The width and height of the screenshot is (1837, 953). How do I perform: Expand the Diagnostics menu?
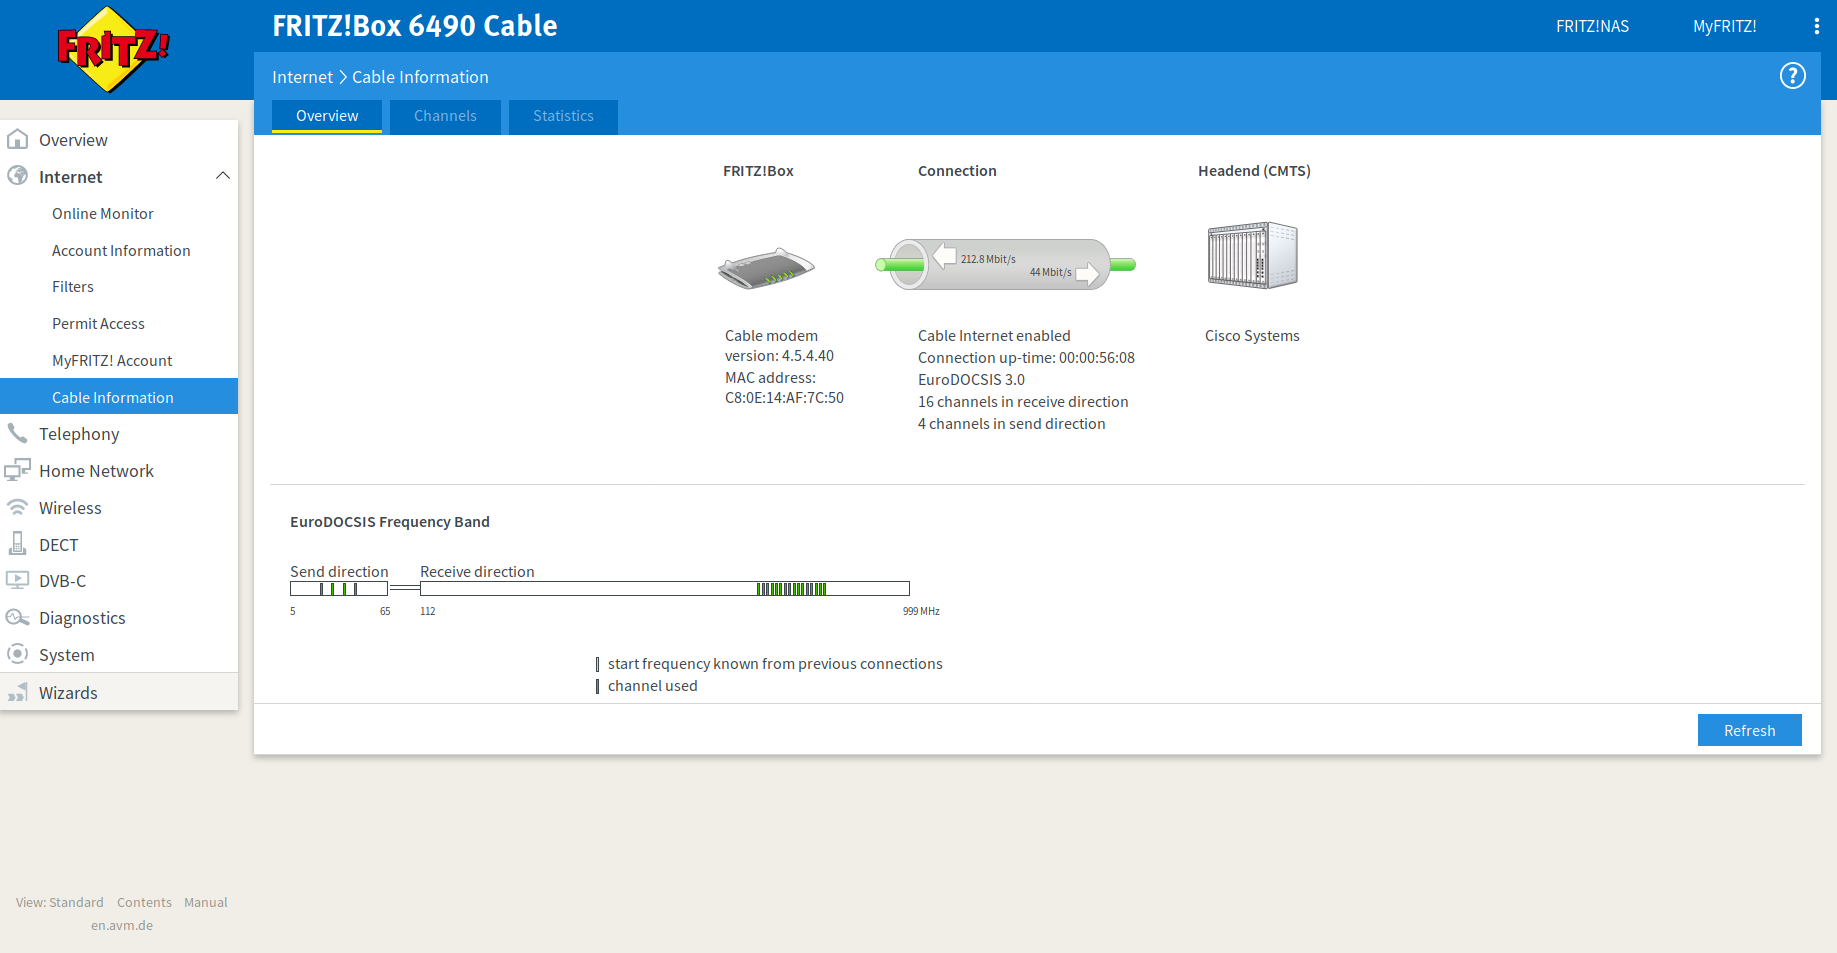(x=82, y=618)
